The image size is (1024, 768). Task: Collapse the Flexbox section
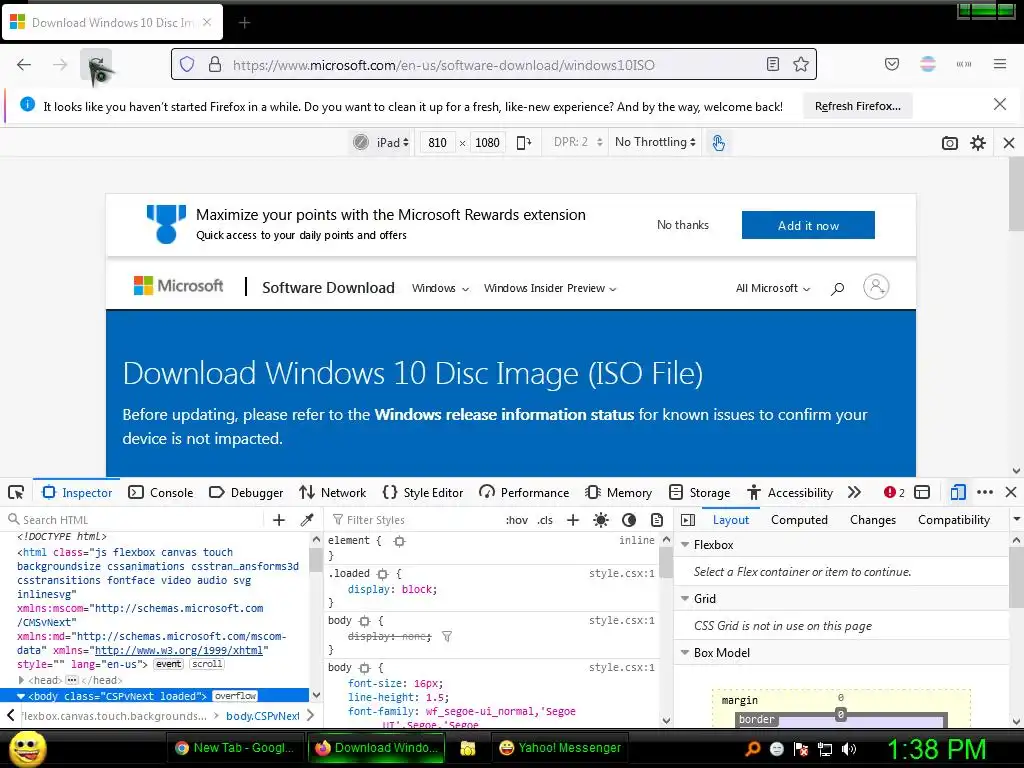tap(685, 544)
